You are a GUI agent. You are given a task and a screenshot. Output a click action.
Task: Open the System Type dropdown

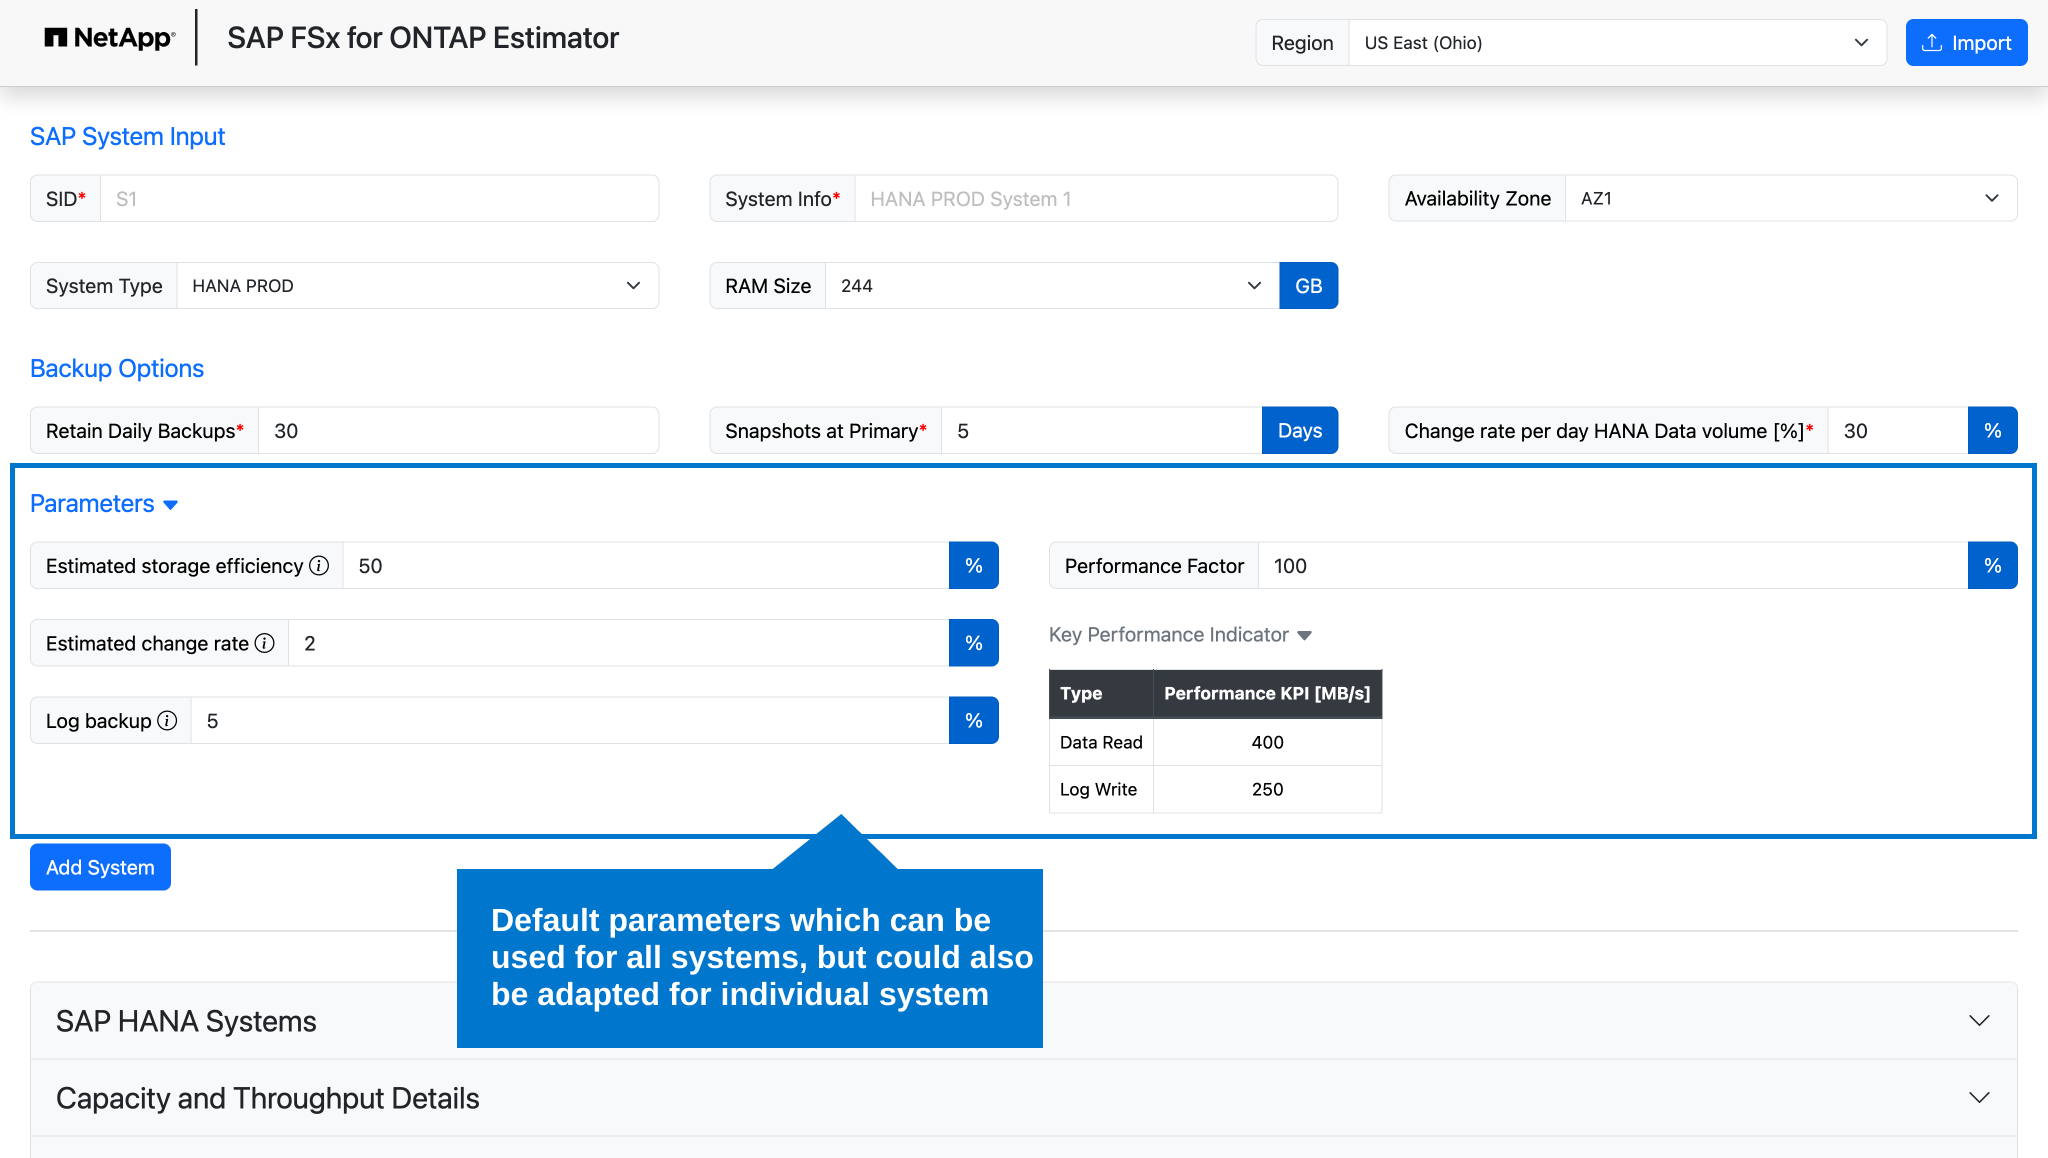(417, 286)
